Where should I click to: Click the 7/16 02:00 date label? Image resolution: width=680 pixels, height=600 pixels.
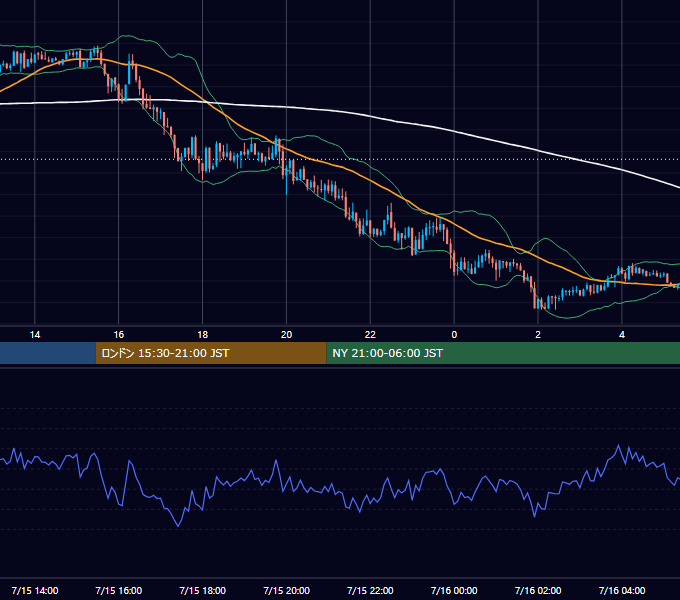pyautogui.click(x=538, y=590)
